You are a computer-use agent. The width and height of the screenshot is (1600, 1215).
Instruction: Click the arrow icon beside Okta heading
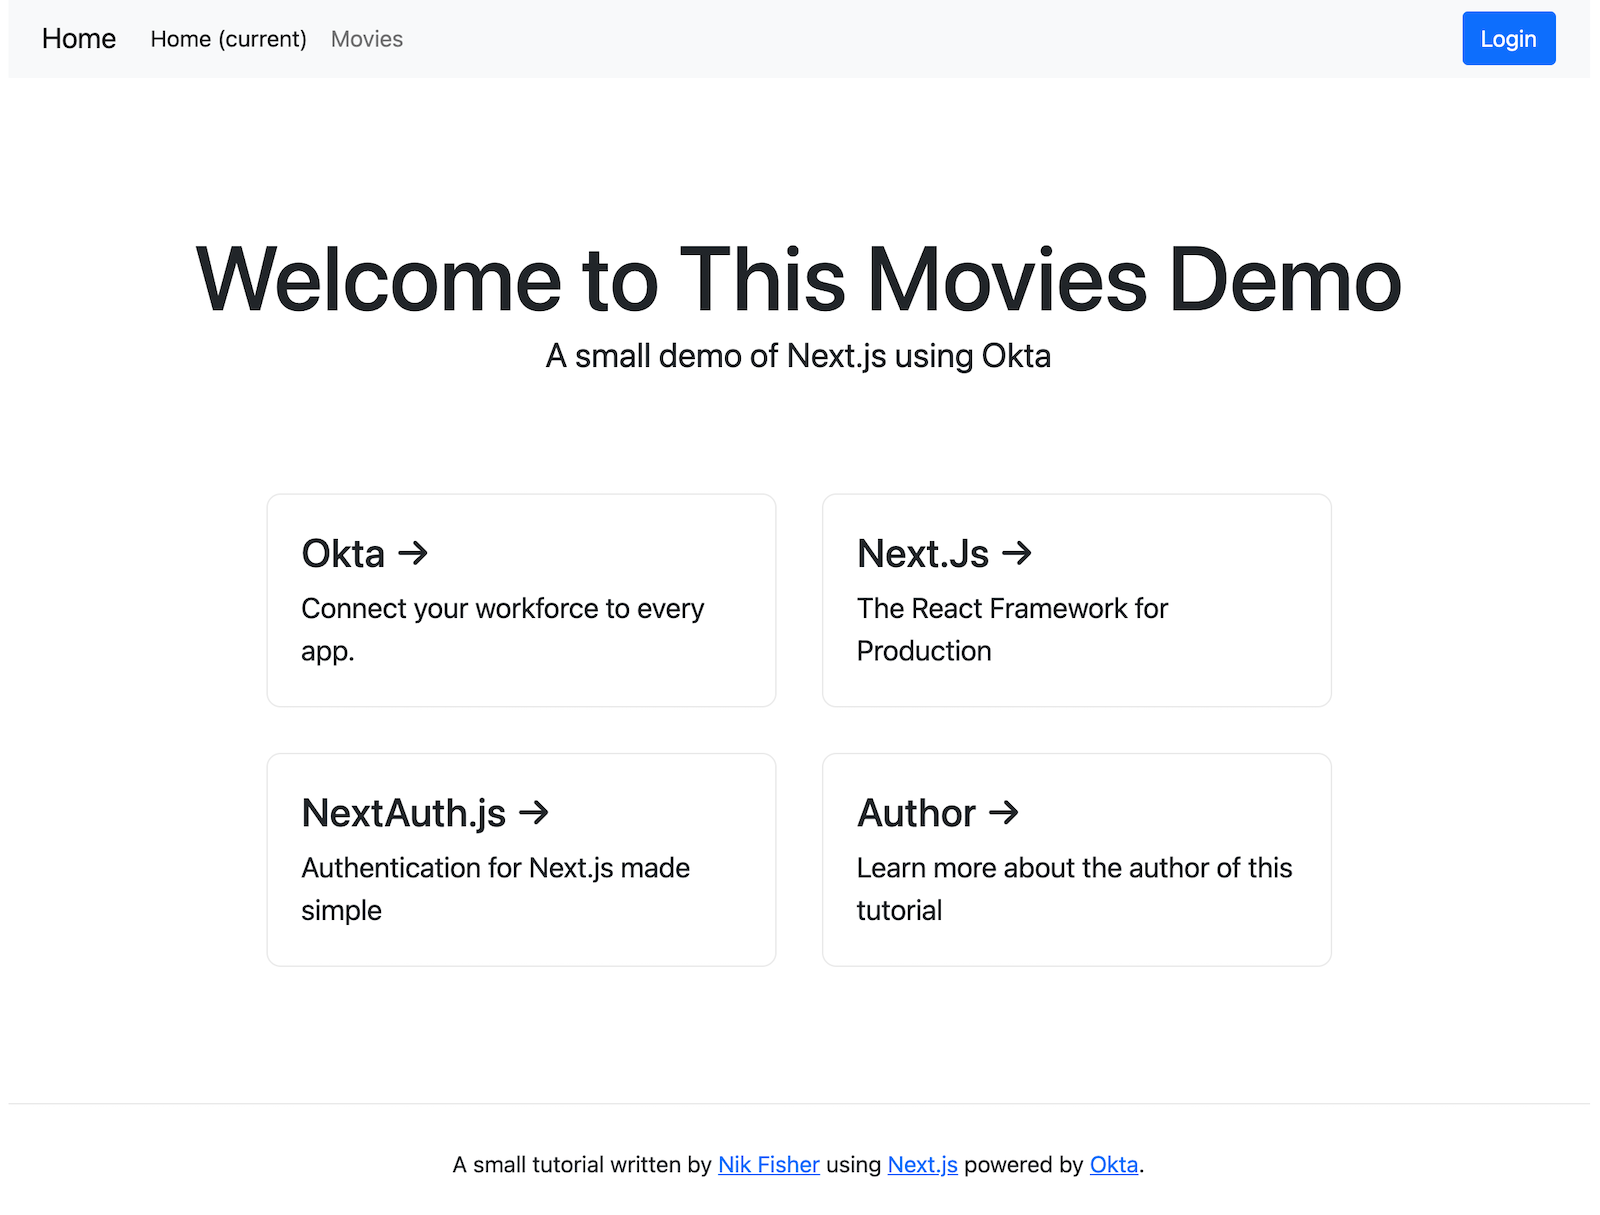(413, 553)
